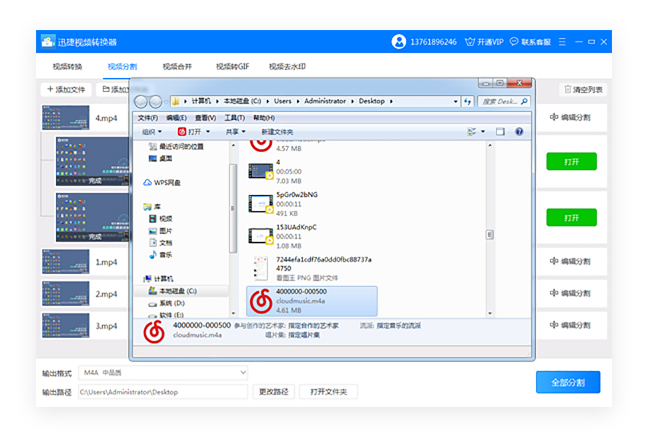Select 音乐 library in sidebar
This screenshot has width=650, height=448.
coord(160,254)
